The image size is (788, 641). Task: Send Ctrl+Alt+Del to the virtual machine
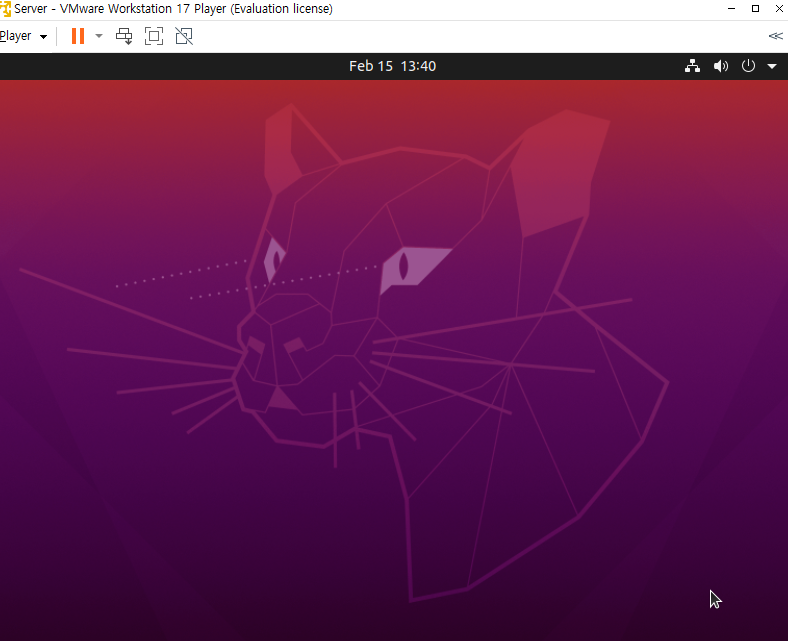pos(124,36)
